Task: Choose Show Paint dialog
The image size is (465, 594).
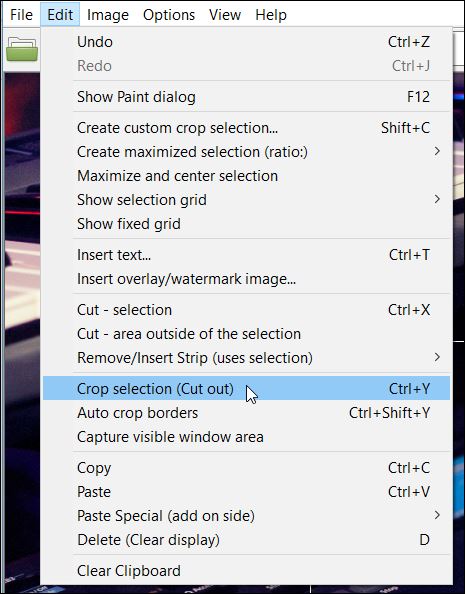Action: (246, 97)
